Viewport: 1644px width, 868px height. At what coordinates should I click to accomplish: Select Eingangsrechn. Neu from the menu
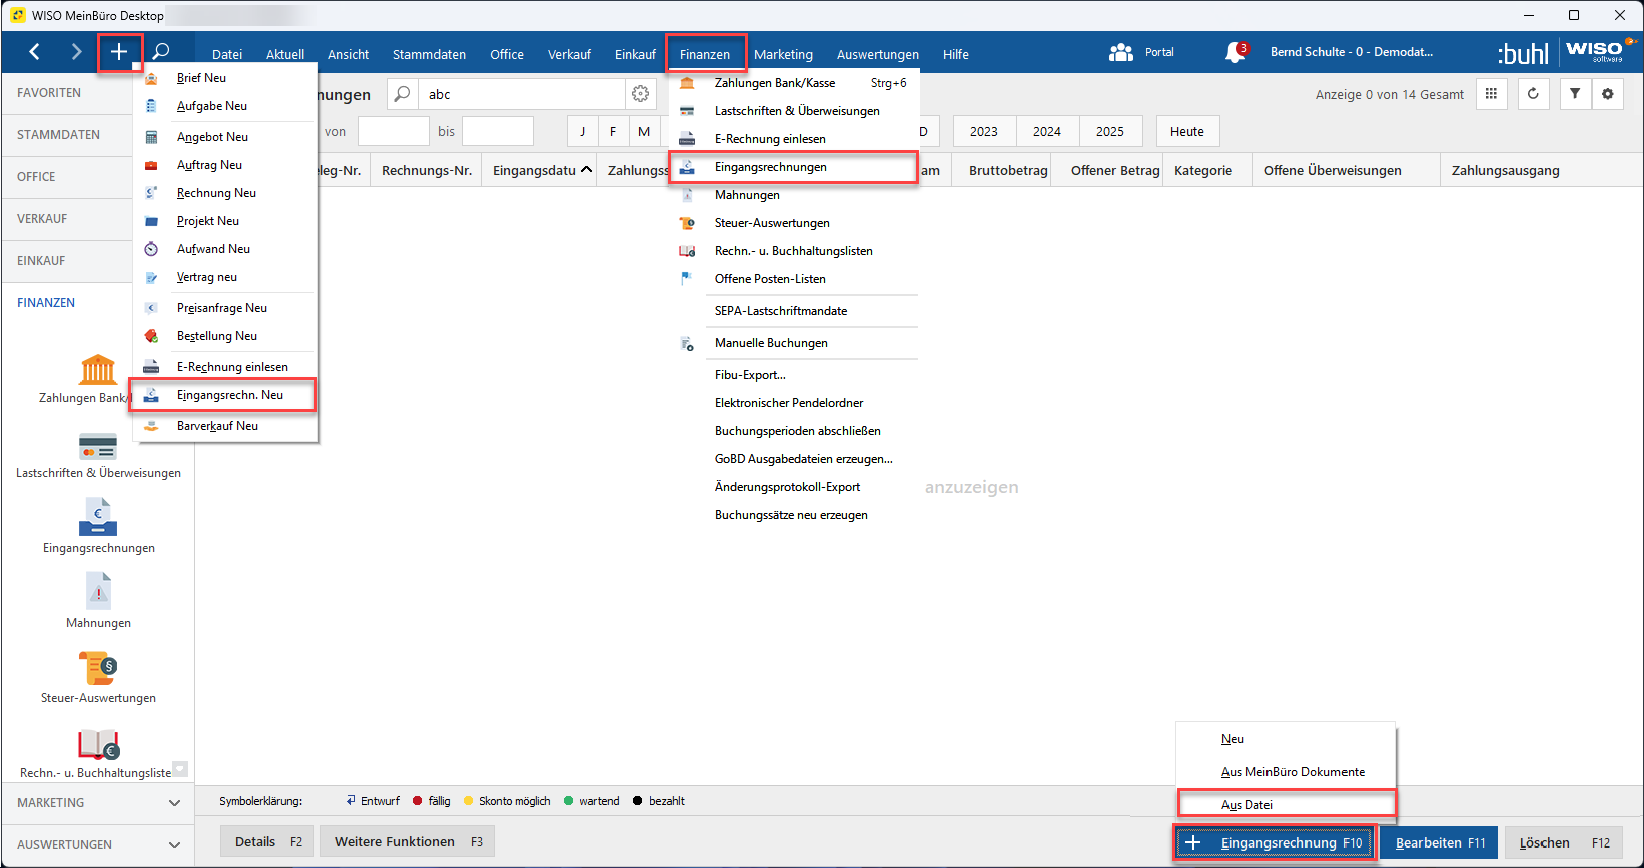[x=229, y=395]
